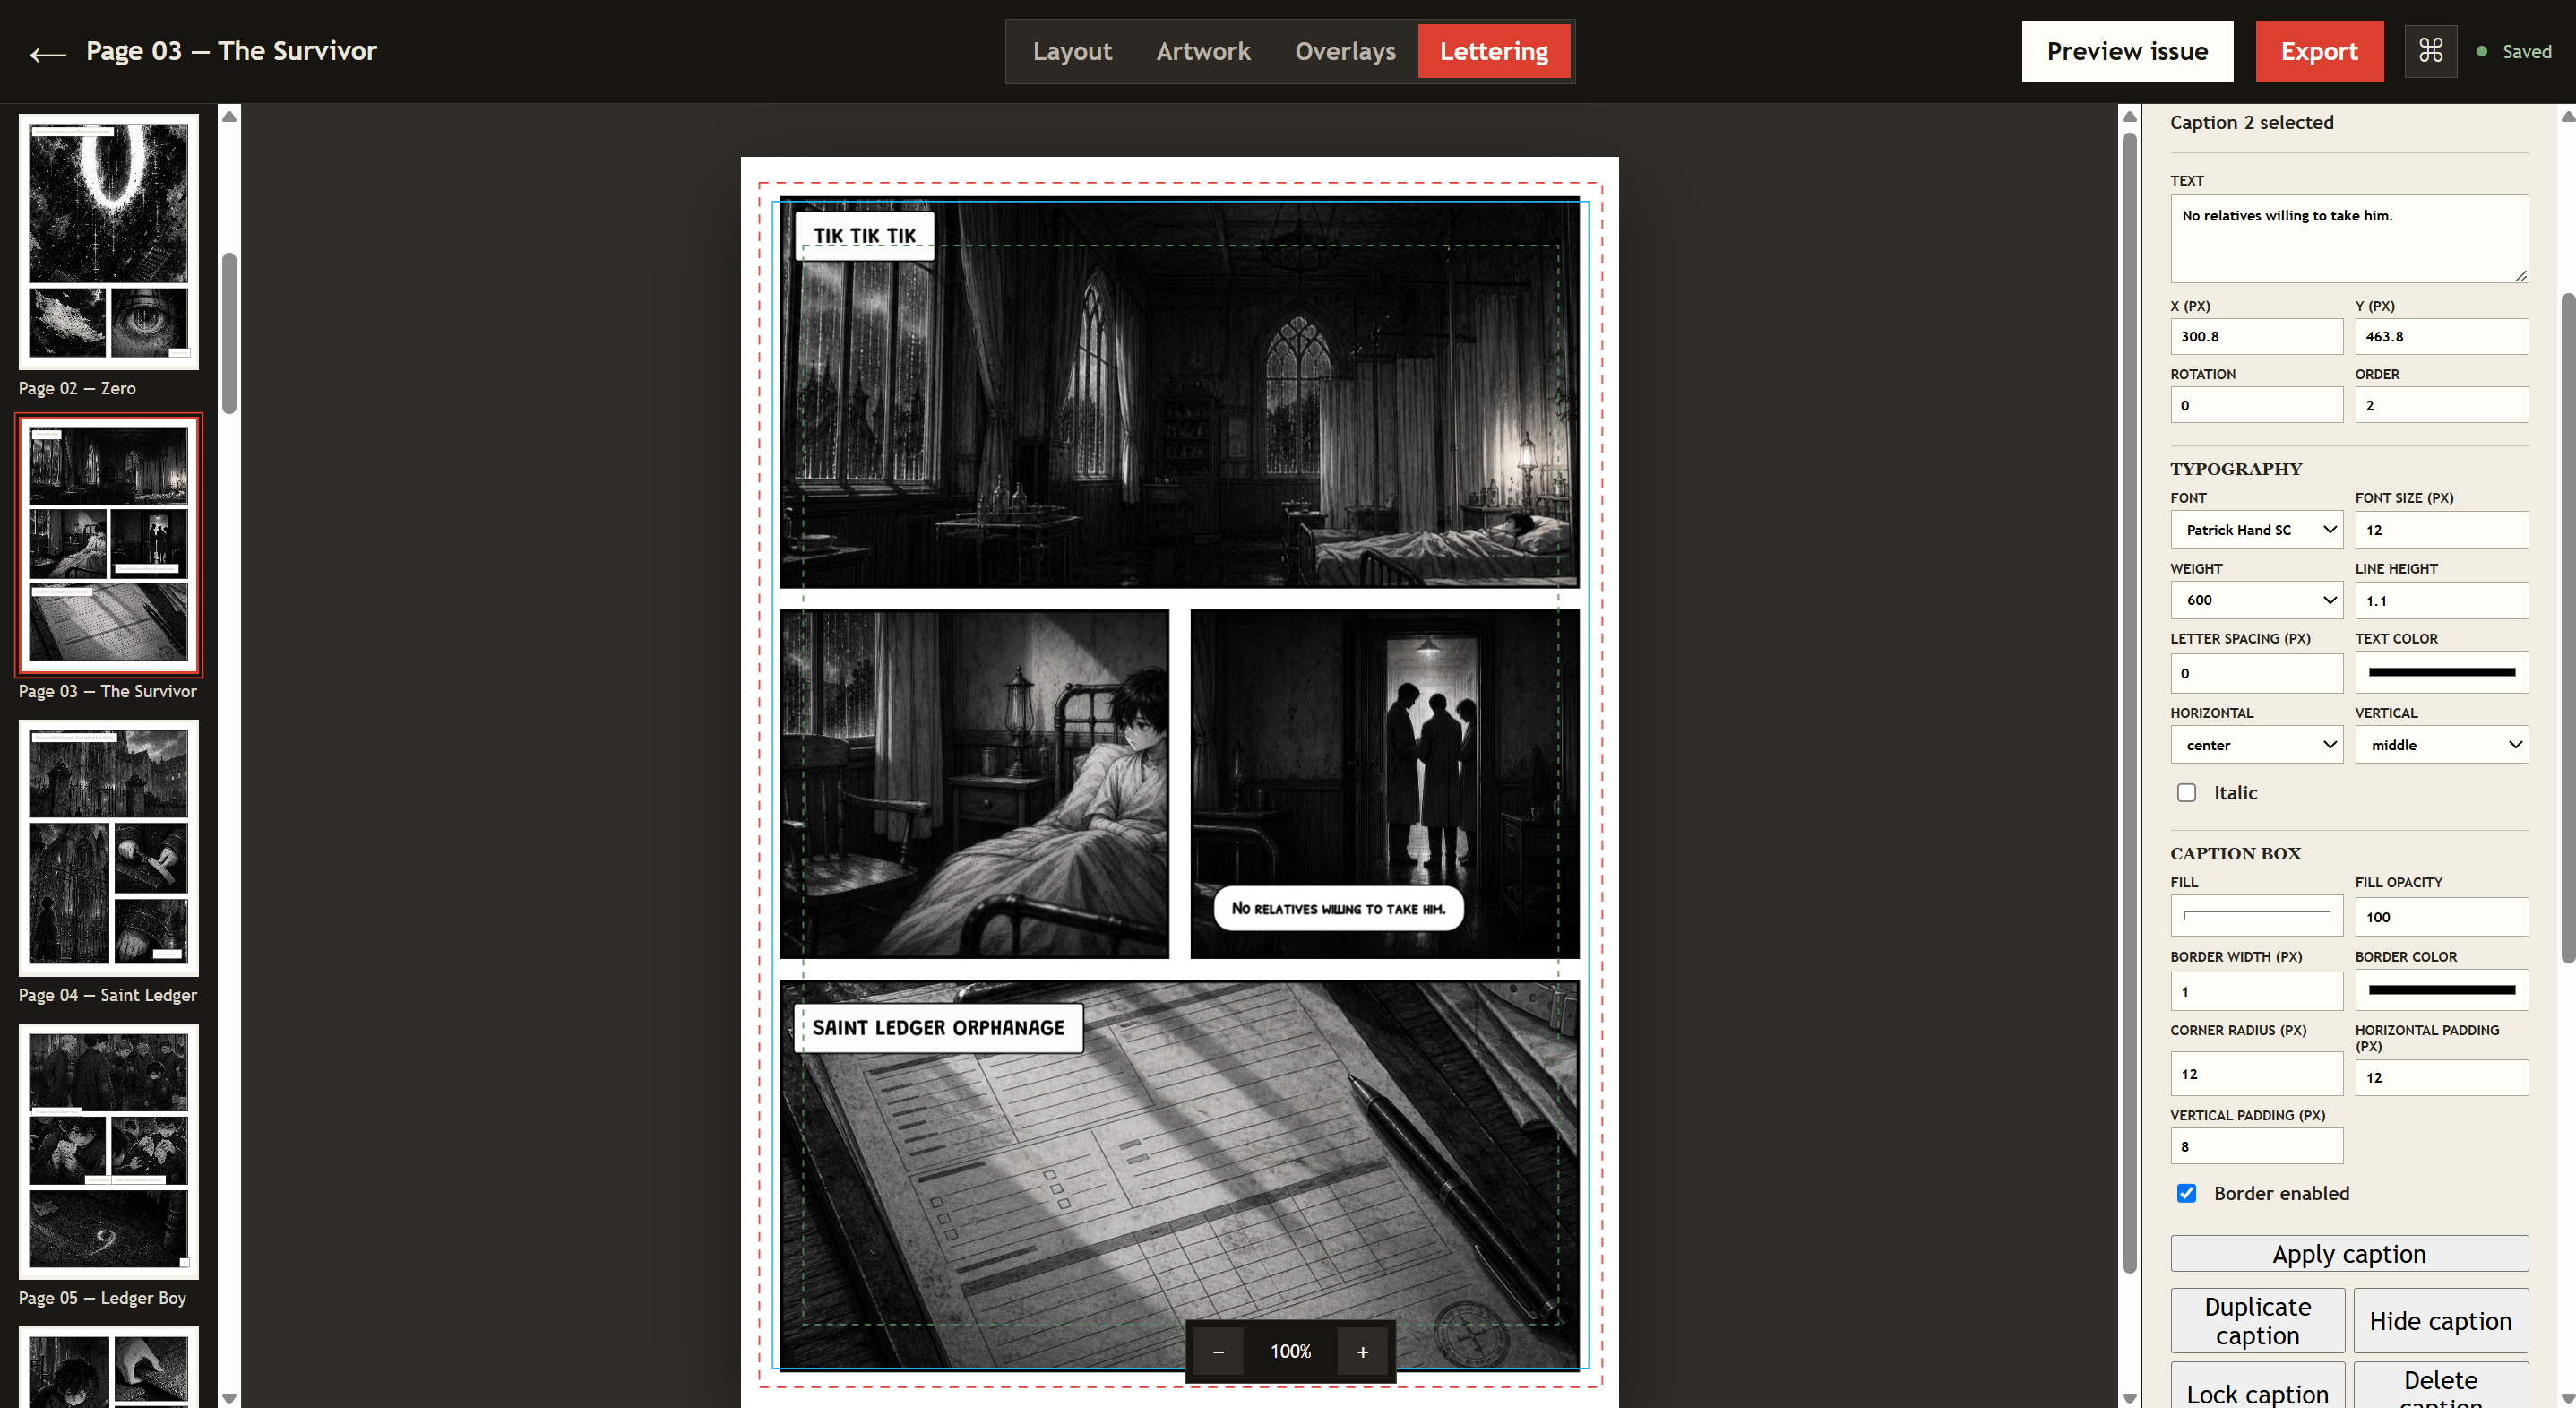Open the Text Color swatch
Viewport: 2576px width, 1408px height.
[2441, 672]
